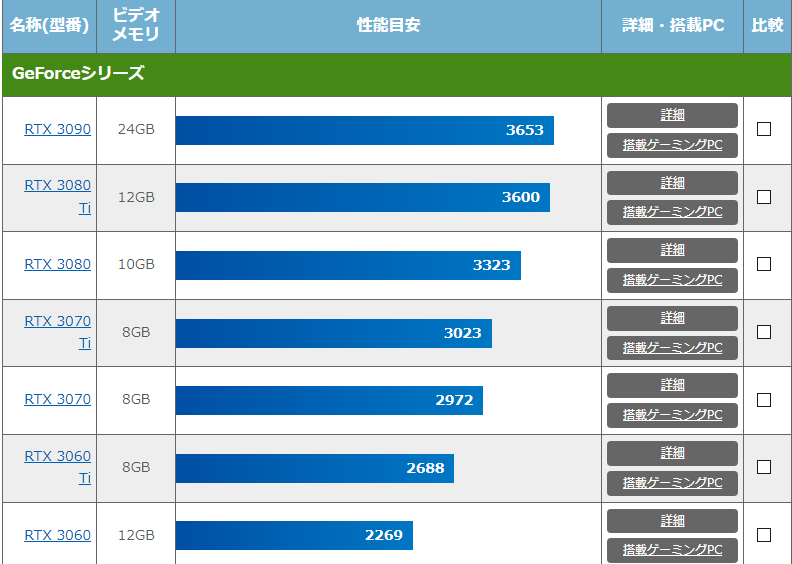Viewport: 792px width, 564px height.
Task: Click the 8GB cell in RTX 3060 Ti row
Action: click(136, 467)
